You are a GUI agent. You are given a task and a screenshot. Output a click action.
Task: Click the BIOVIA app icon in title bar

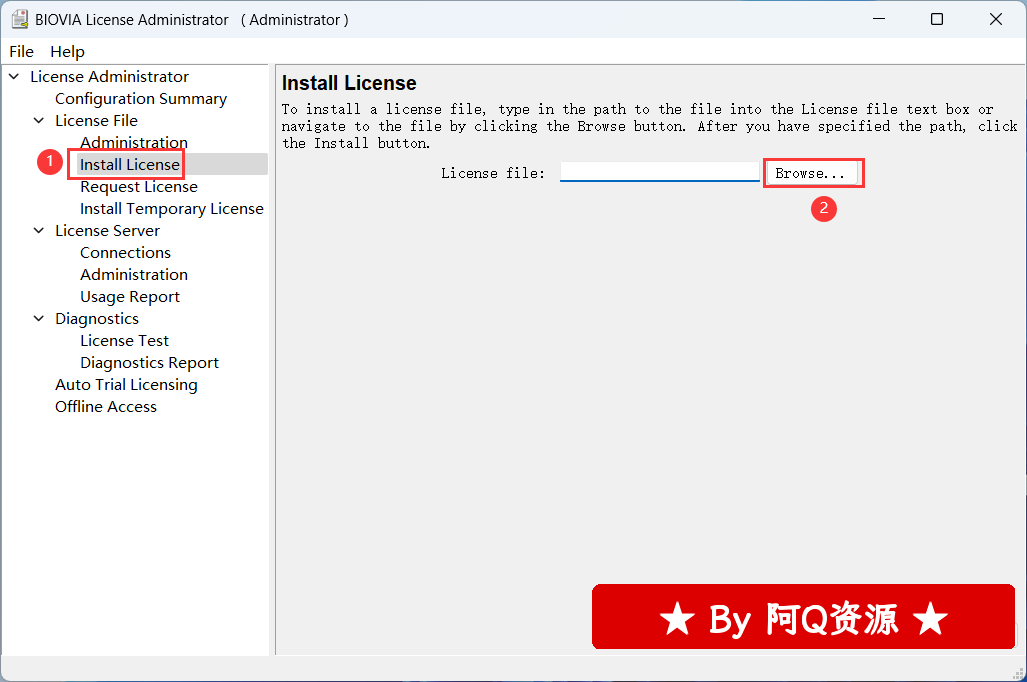[x=19, y=19]
